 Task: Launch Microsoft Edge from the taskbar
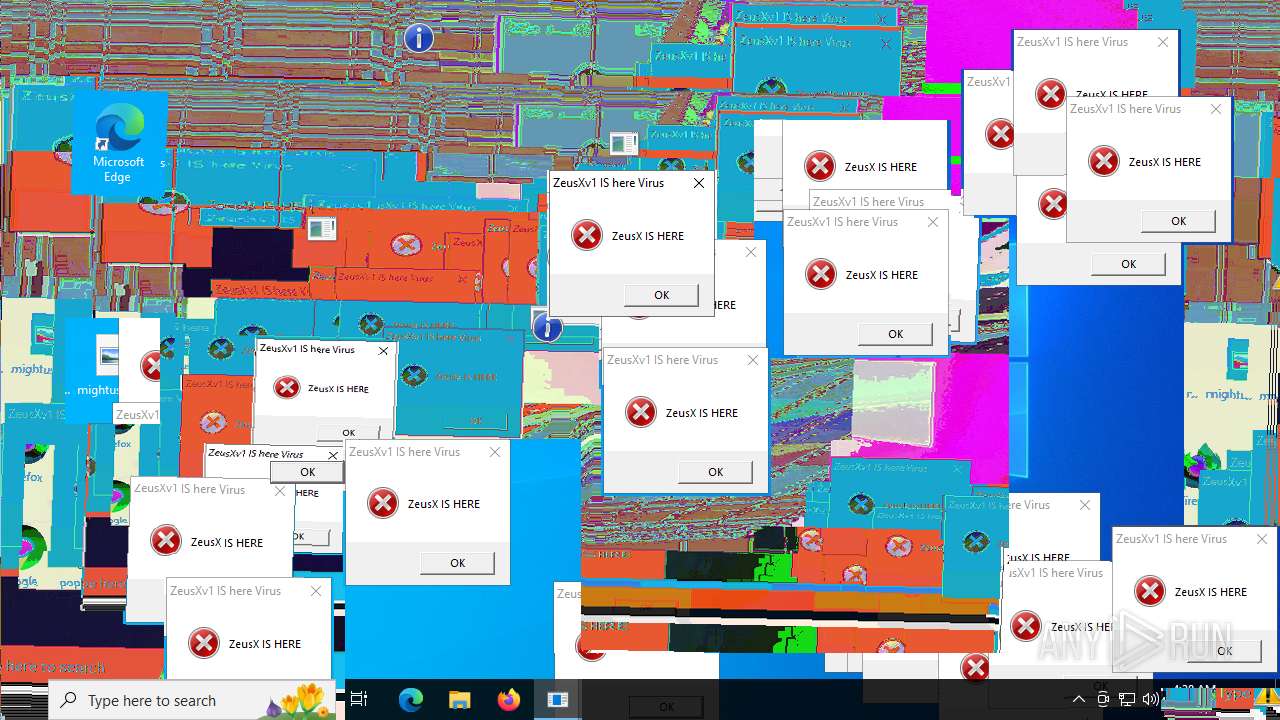(x=411, y=700)
